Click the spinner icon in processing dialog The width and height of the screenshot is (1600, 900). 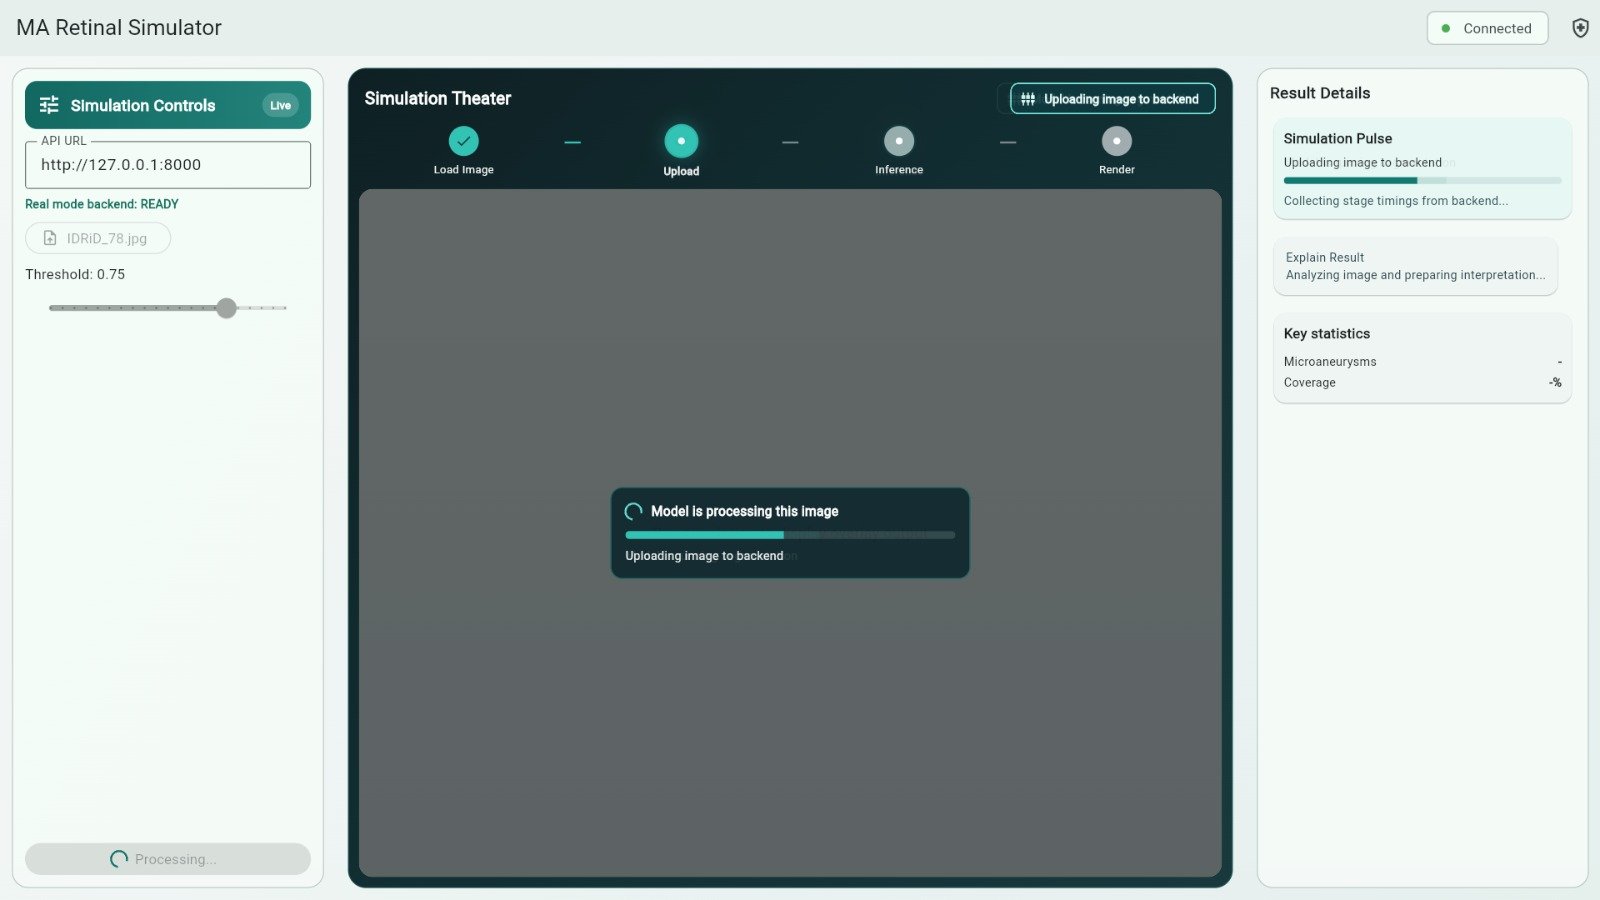tap(633, 511)
